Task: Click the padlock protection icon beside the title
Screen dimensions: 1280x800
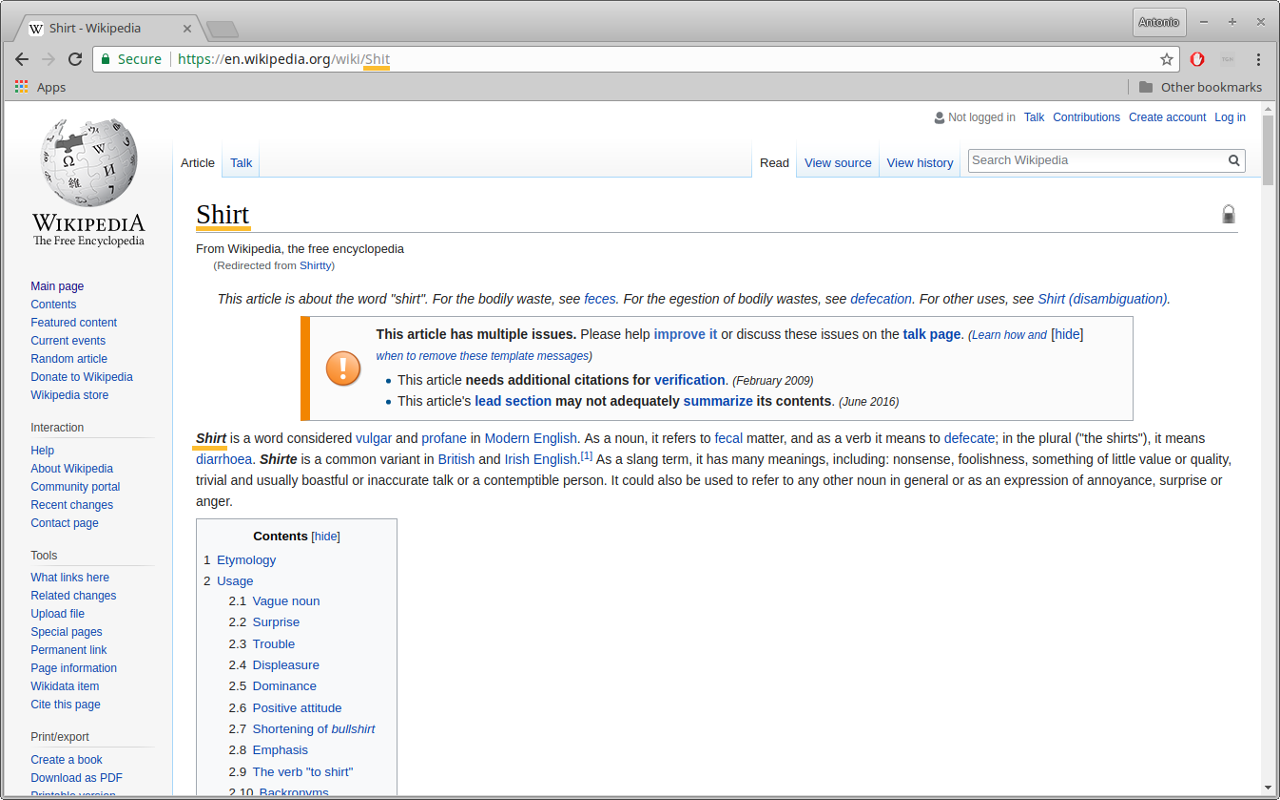Action: (1229, 214)
